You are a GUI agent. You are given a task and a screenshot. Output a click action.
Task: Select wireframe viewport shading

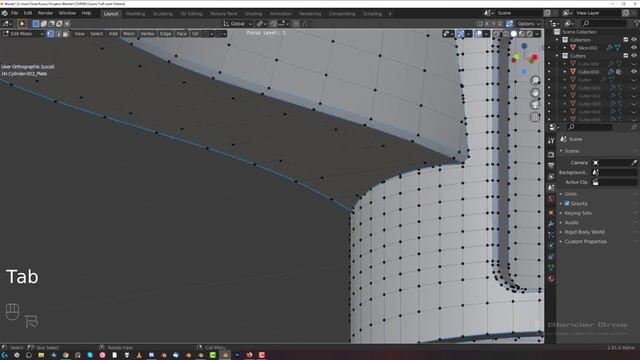pyautogui.click(x=506, y=34)
